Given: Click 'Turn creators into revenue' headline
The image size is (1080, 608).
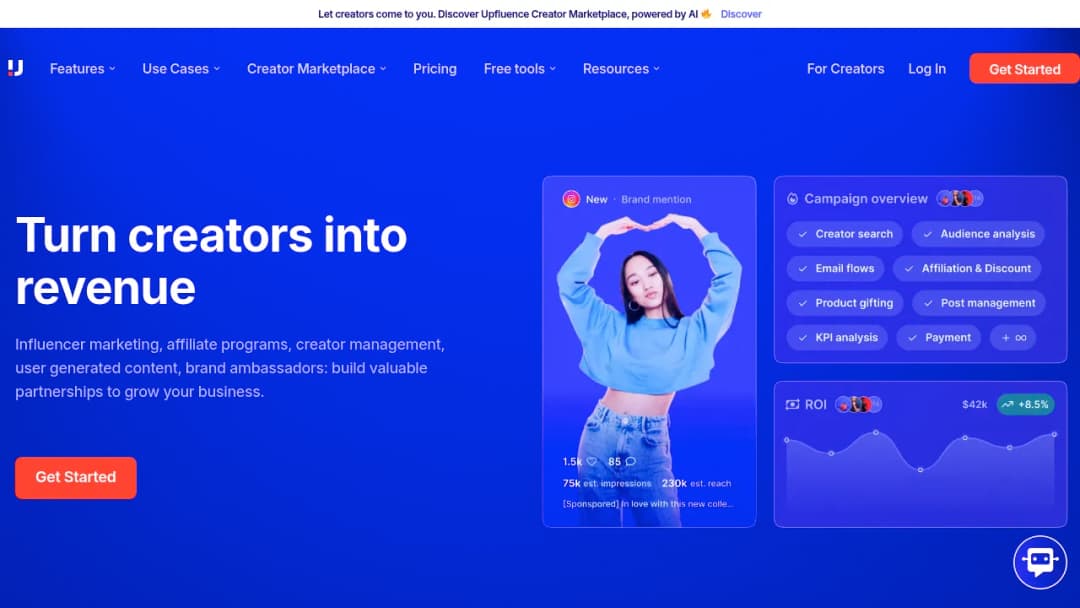Looking at the screenshot, I should click(x=211, y=261).
